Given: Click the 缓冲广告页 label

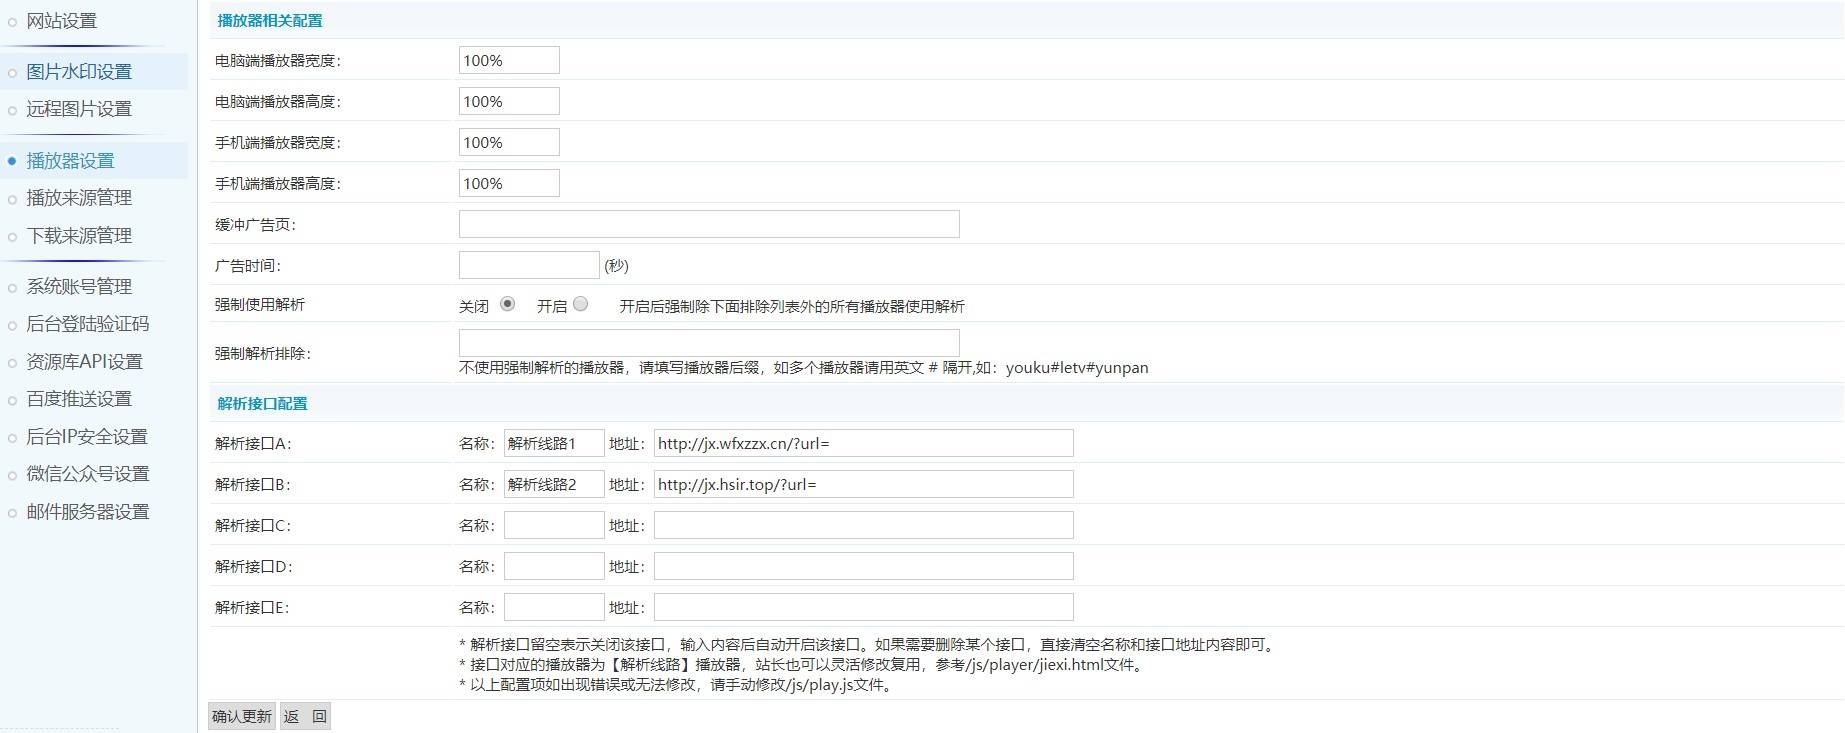Looking at the screenshot, I should [256, 224].
